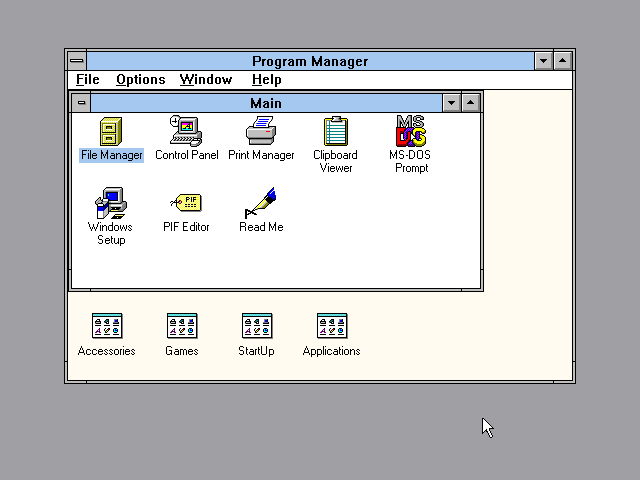The width and height of the screenshot is (640, 480).
Task: Click the "File Manager" label text
Action: click(x=111, y=155)
